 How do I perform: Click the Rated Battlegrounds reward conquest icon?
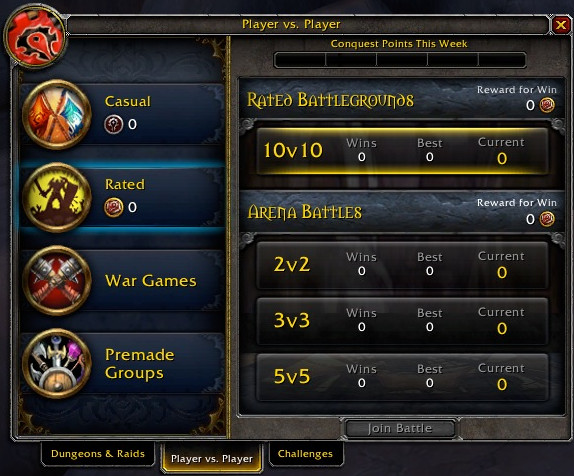coord(547,105)
